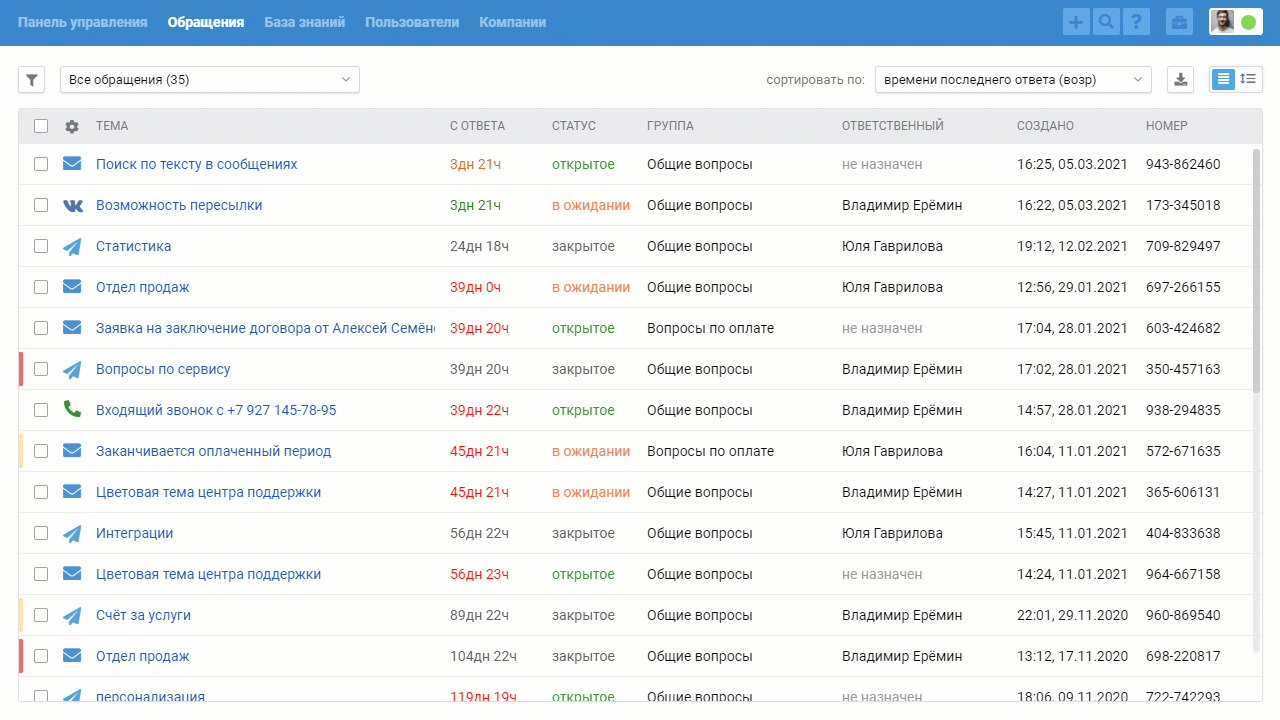
Task: Open the sort-by dropdown
Action: tap(1012, 80)
